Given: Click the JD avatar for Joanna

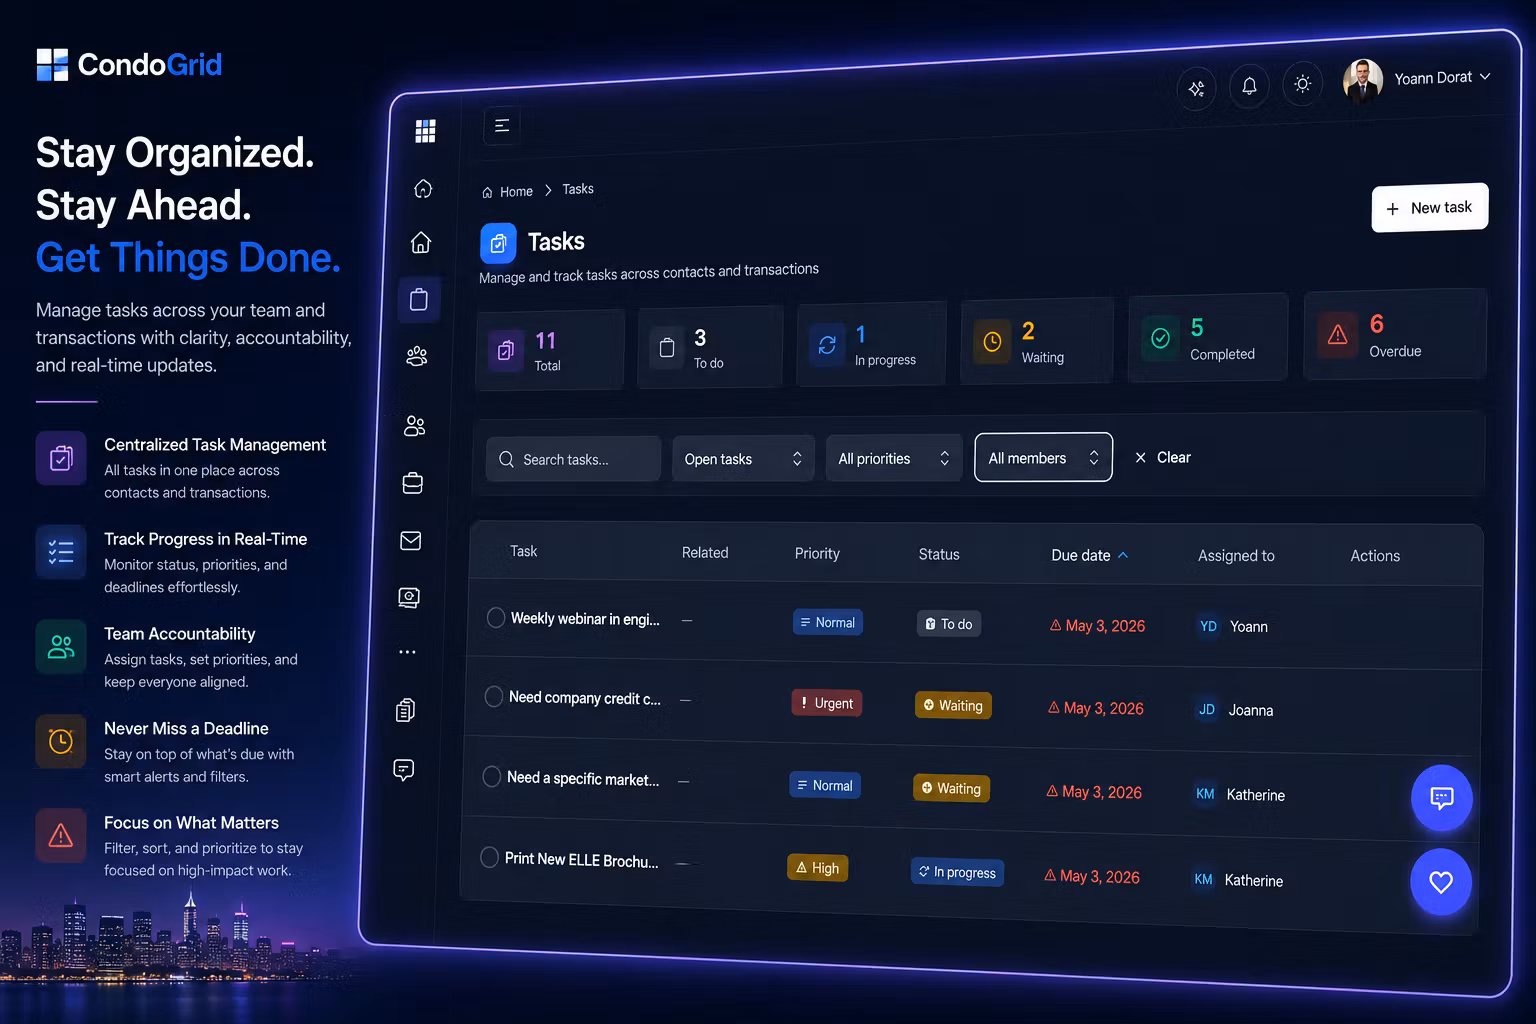Looking at the screenshot, I should 1207,709.
